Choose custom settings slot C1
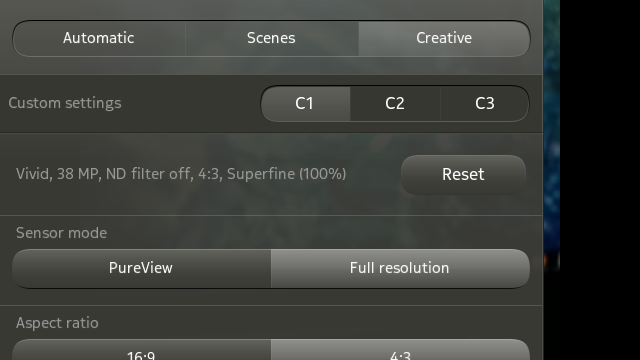This screenshot has height=360, width=640. tap(305, 103)
